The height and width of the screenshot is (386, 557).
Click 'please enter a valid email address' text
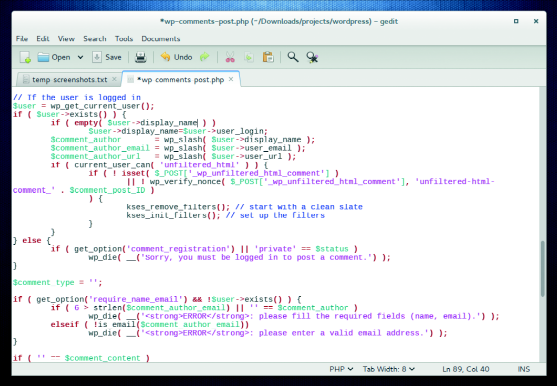(341, 333)
